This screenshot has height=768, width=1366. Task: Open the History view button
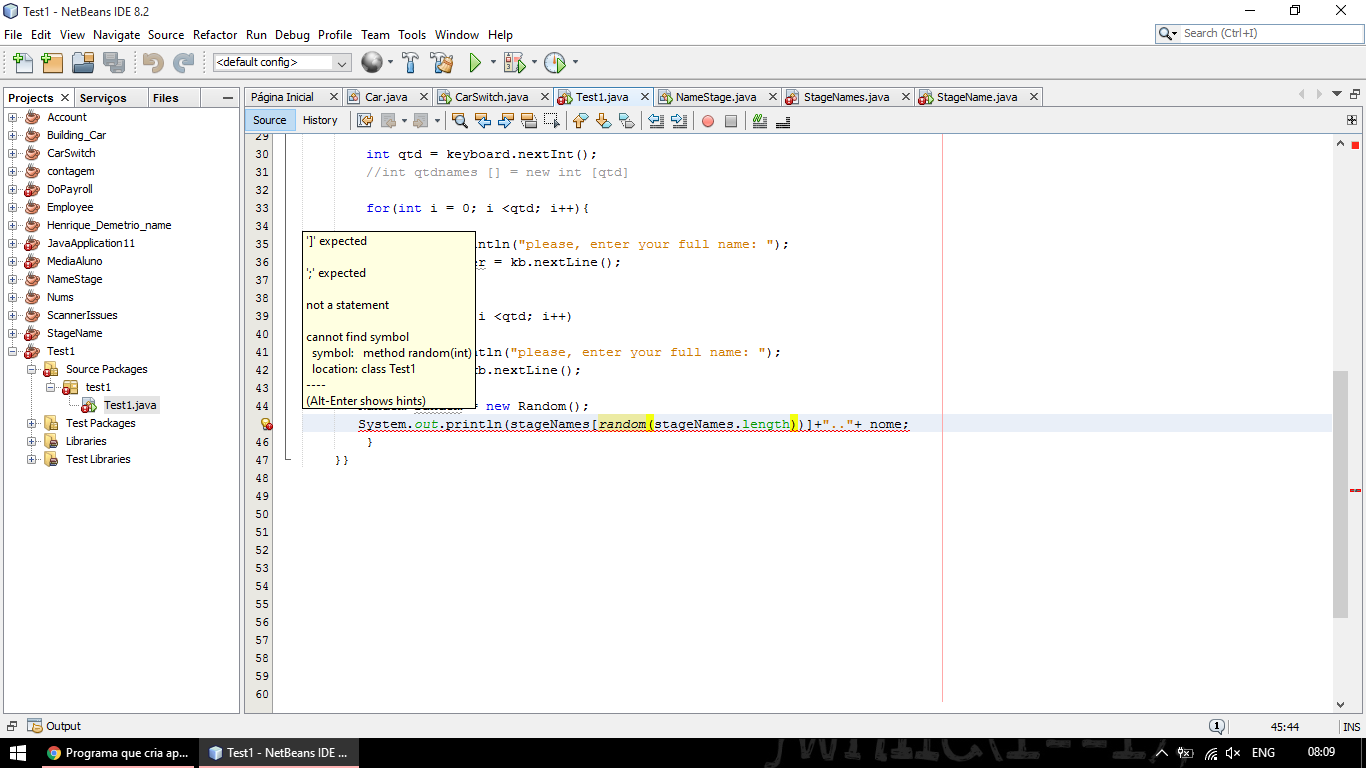click(320, 121)
